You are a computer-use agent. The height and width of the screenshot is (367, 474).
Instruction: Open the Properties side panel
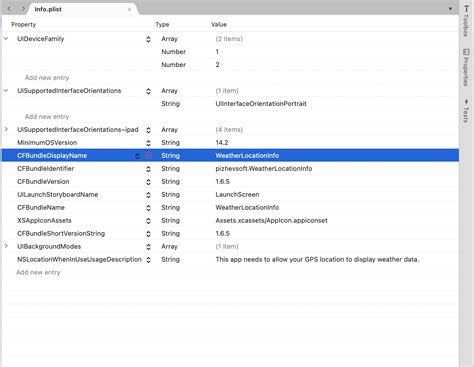(466, 67)
